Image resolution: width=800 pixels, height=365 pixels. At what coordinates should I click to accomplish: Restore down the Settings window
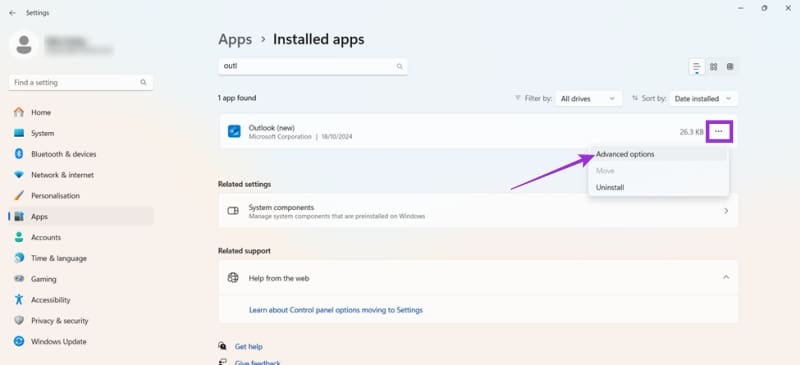point(764,8)
